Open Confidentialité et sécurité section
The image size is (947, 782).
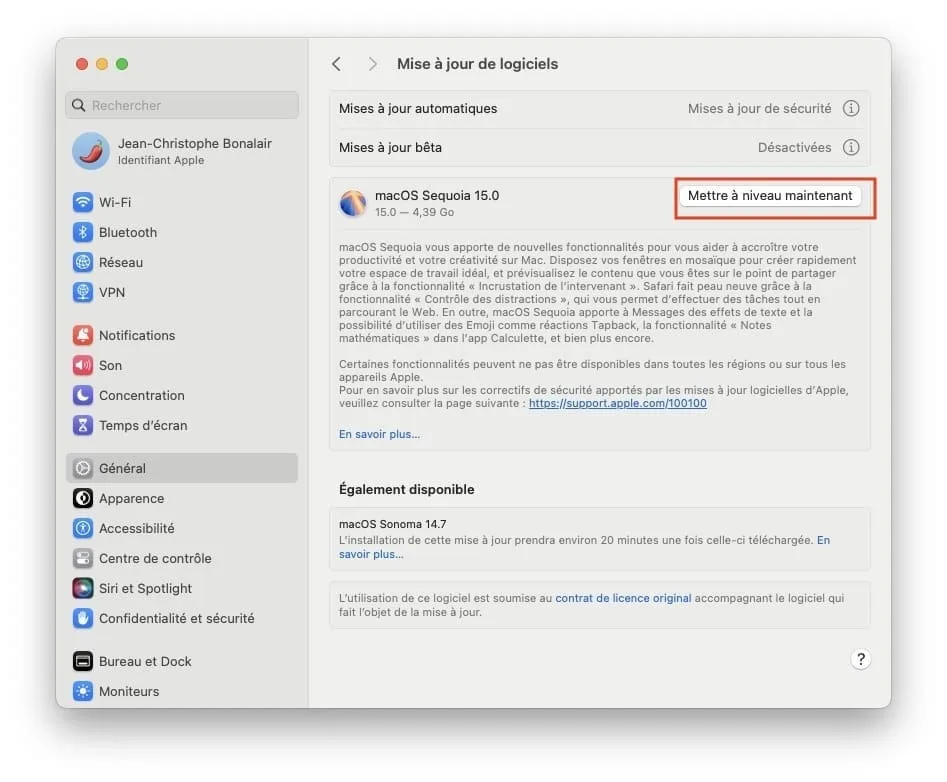coord(176,618)
